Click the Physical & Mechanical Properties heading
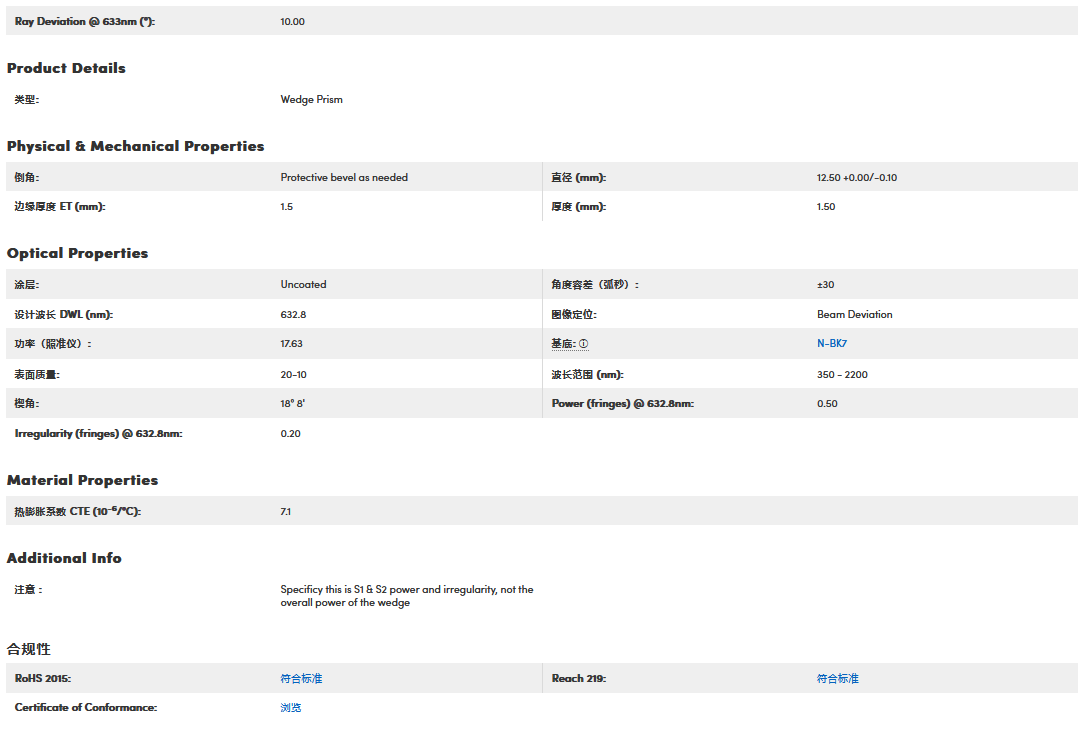1082x732 pixels. pos(135,146)
